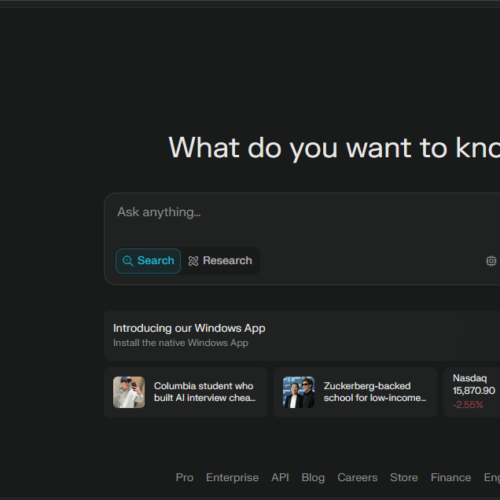
Task: Open the Careers footer link
Action: pos(357,477)
